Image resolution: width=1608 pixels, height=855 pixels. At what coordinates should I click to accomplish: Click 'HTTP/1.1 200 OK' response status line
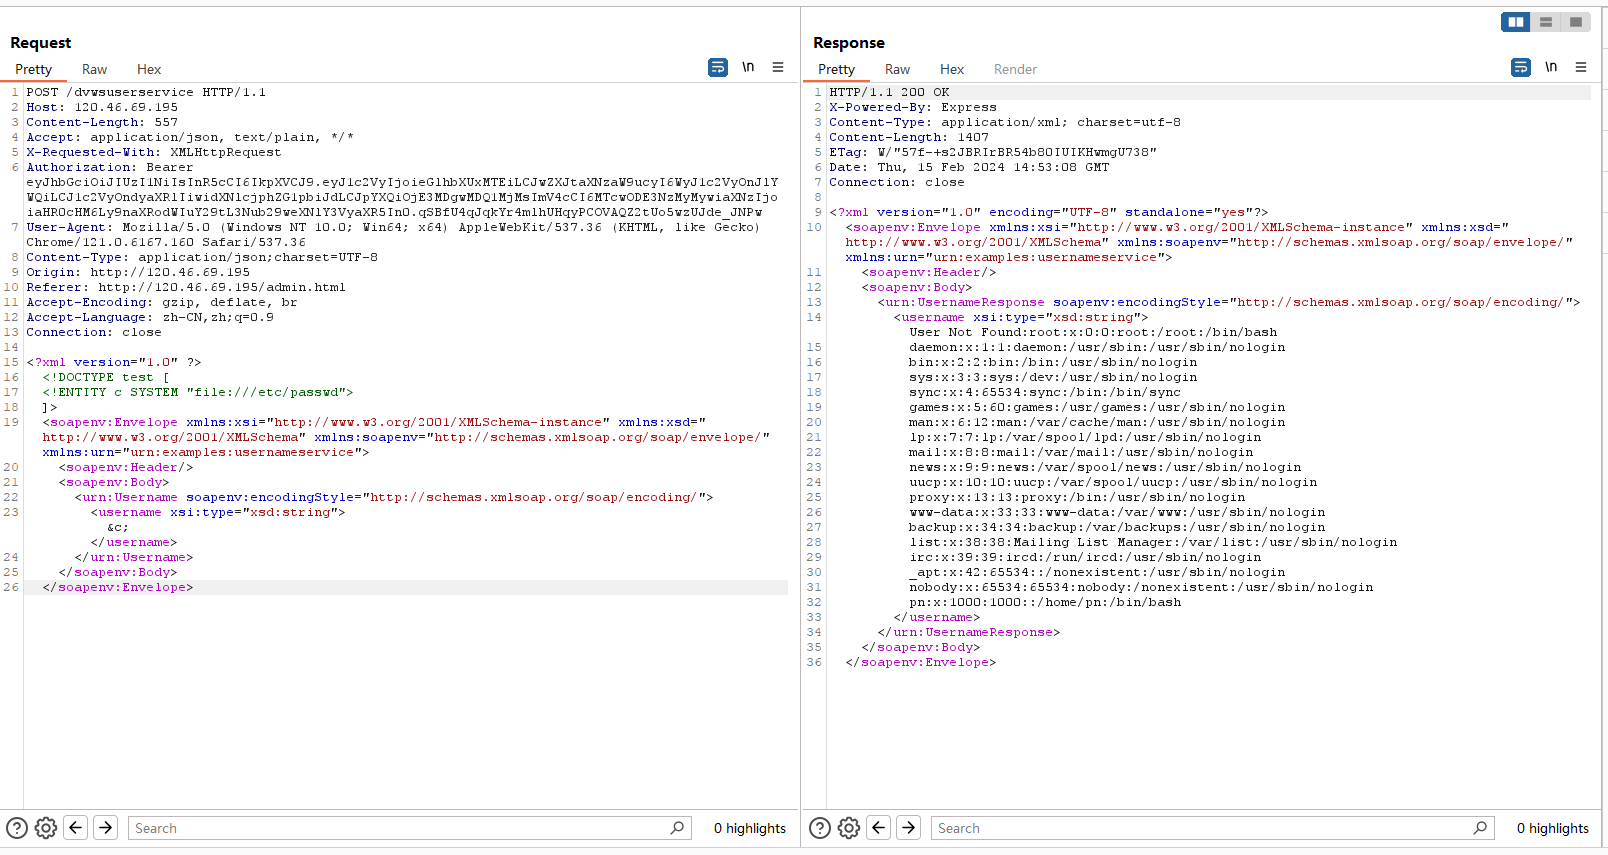889,92
